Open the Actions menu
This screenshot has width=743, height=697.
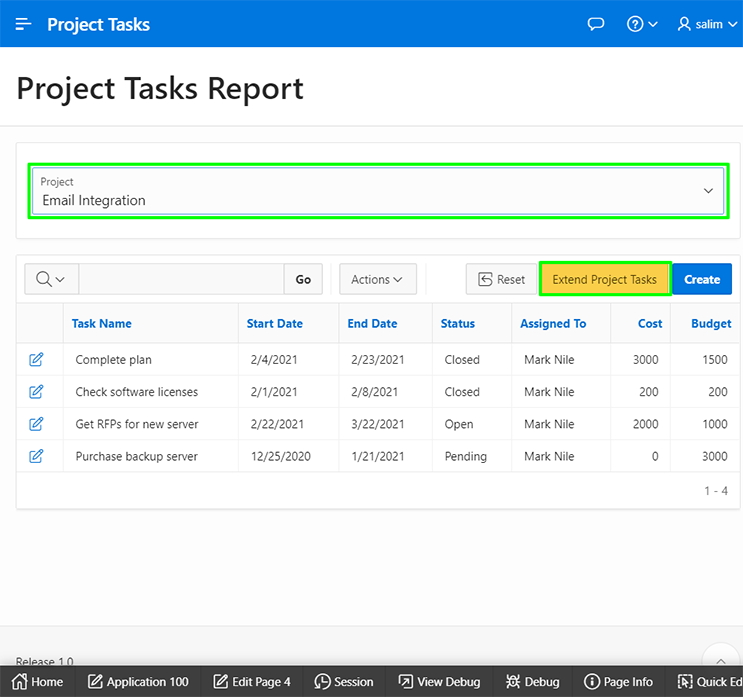click(x=377, y=280)
